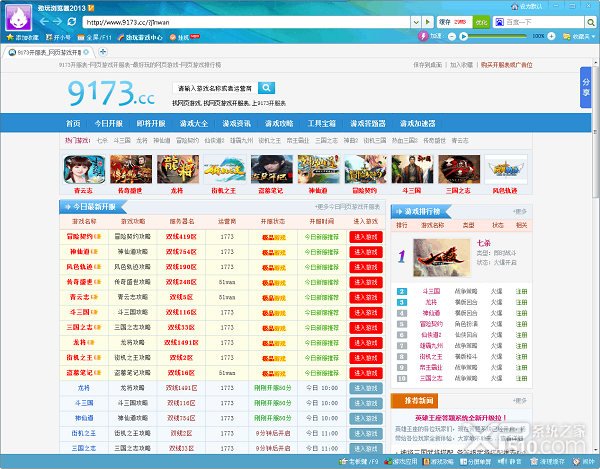Viewport: 600px width, 469px height.
Task: Expand 更多 in 推荐新闻 panel
Action: point(520,401)
